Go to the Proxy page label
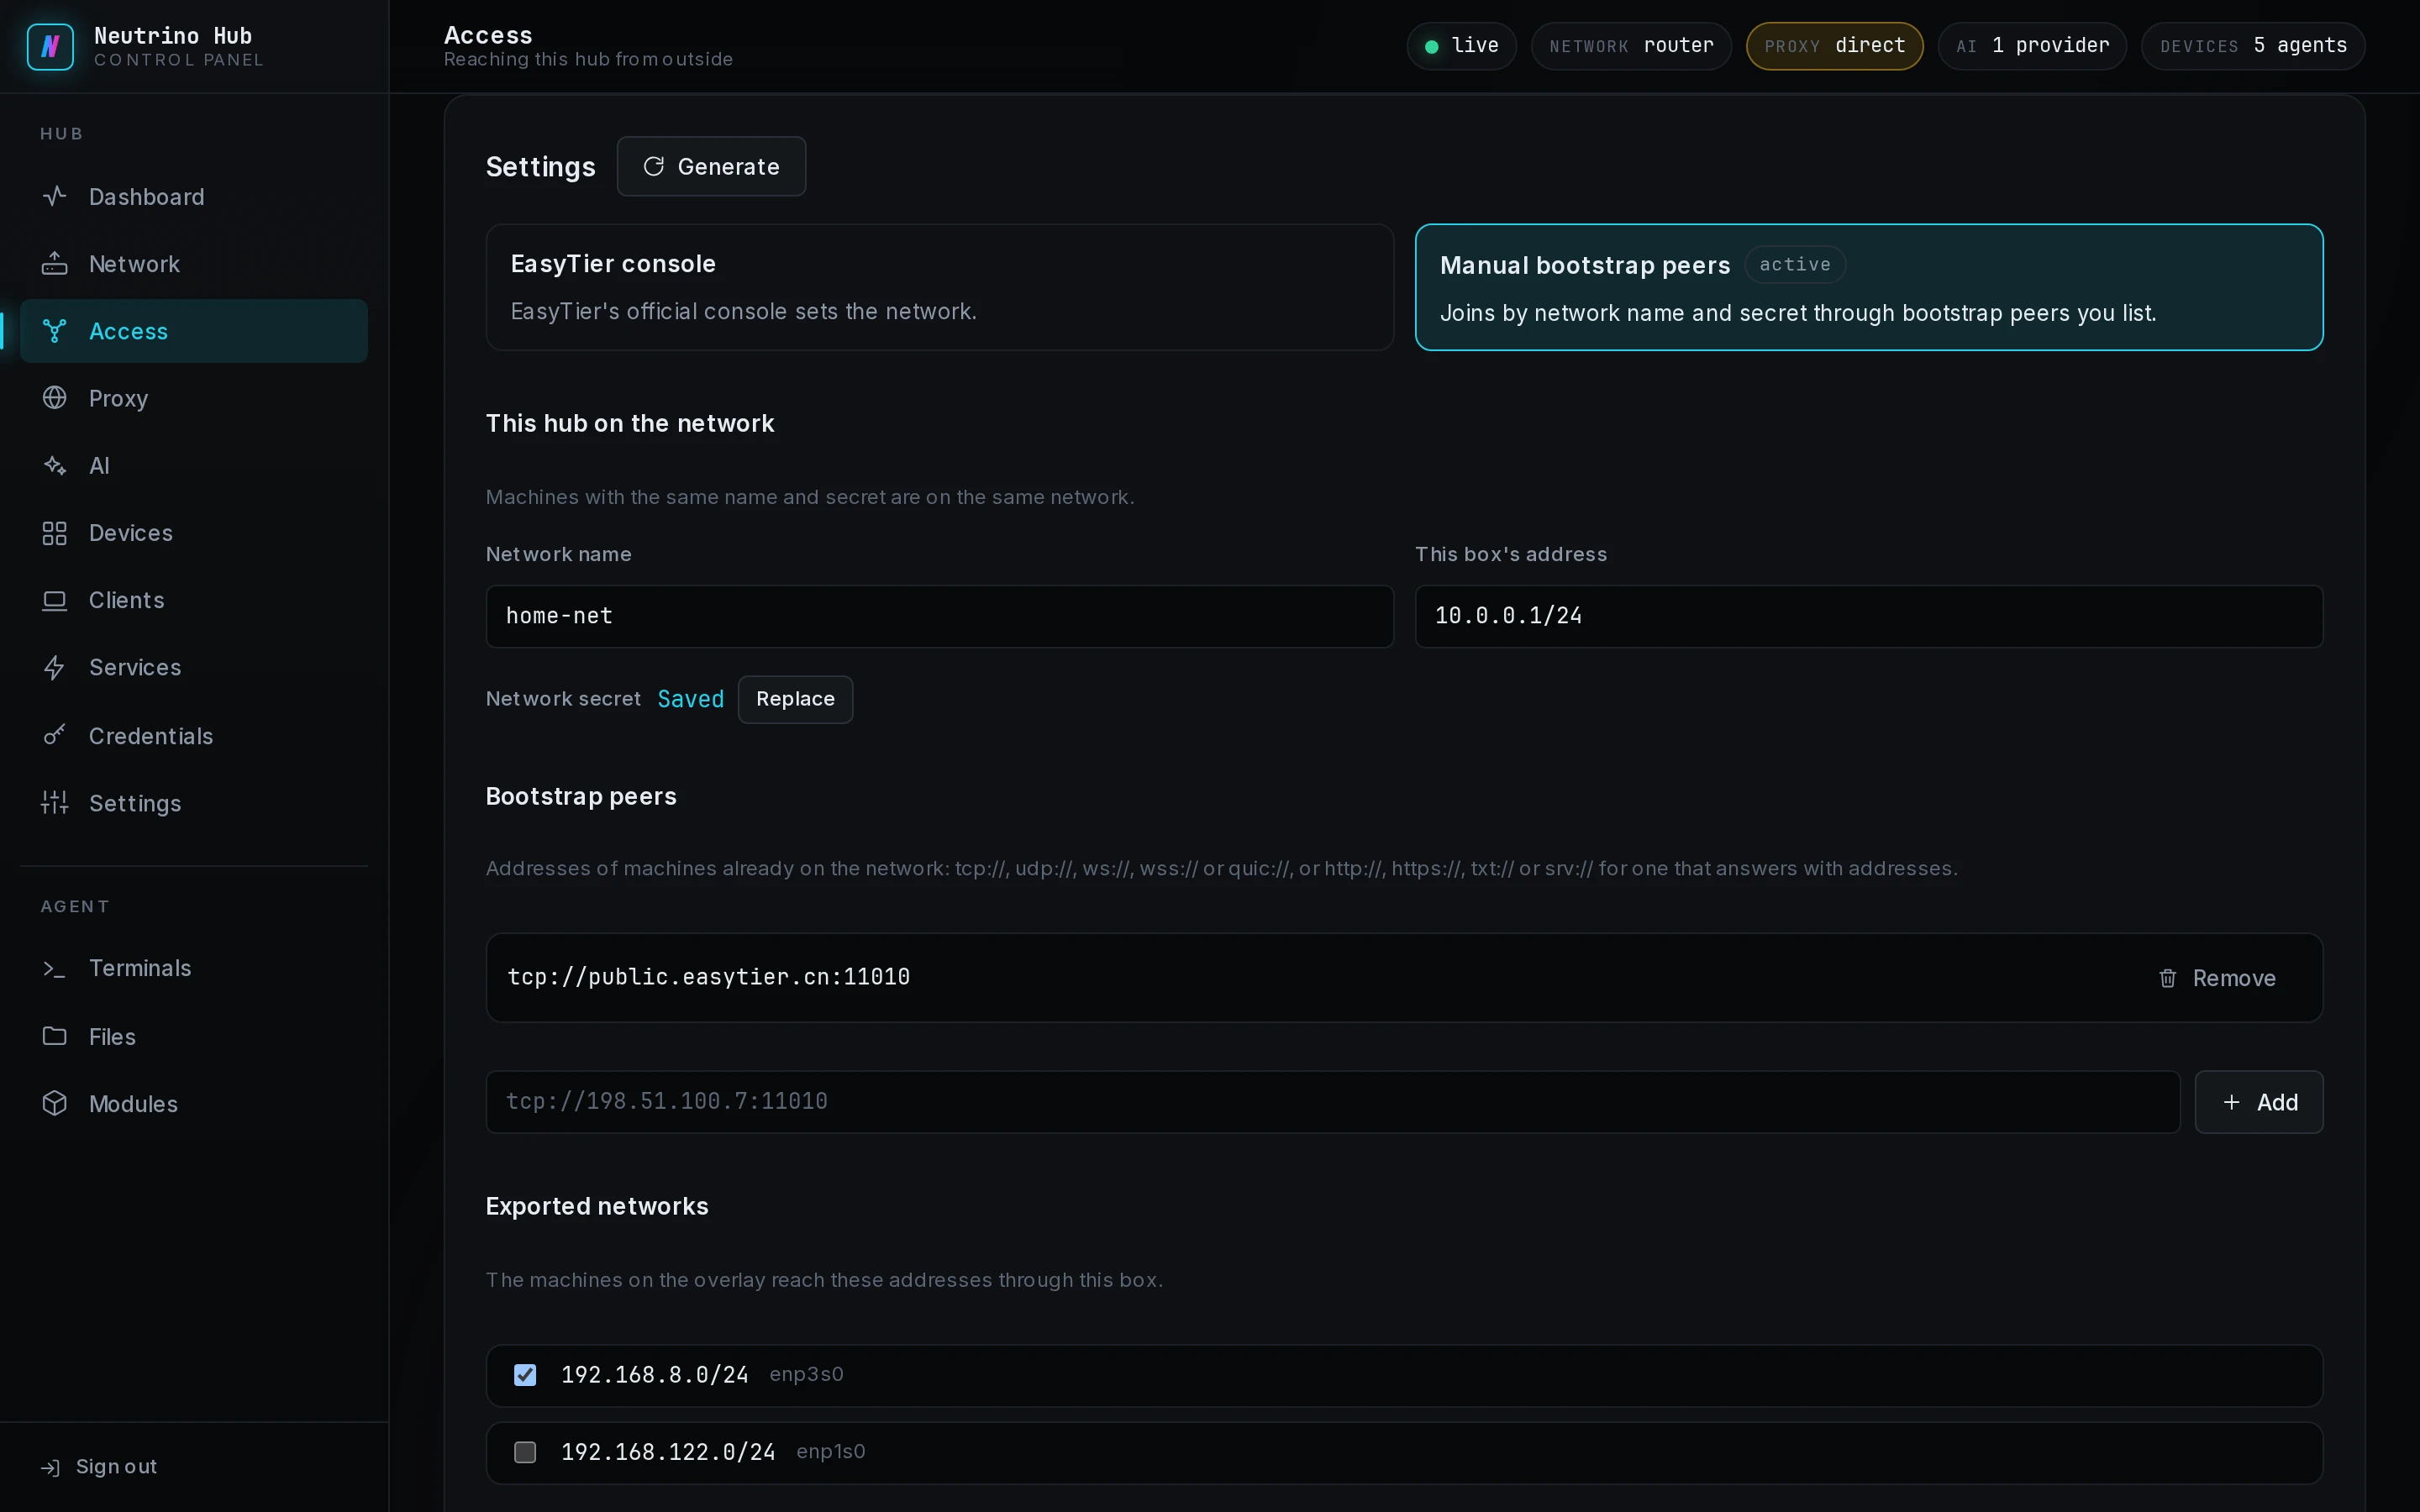 click(x=118, y=398)
